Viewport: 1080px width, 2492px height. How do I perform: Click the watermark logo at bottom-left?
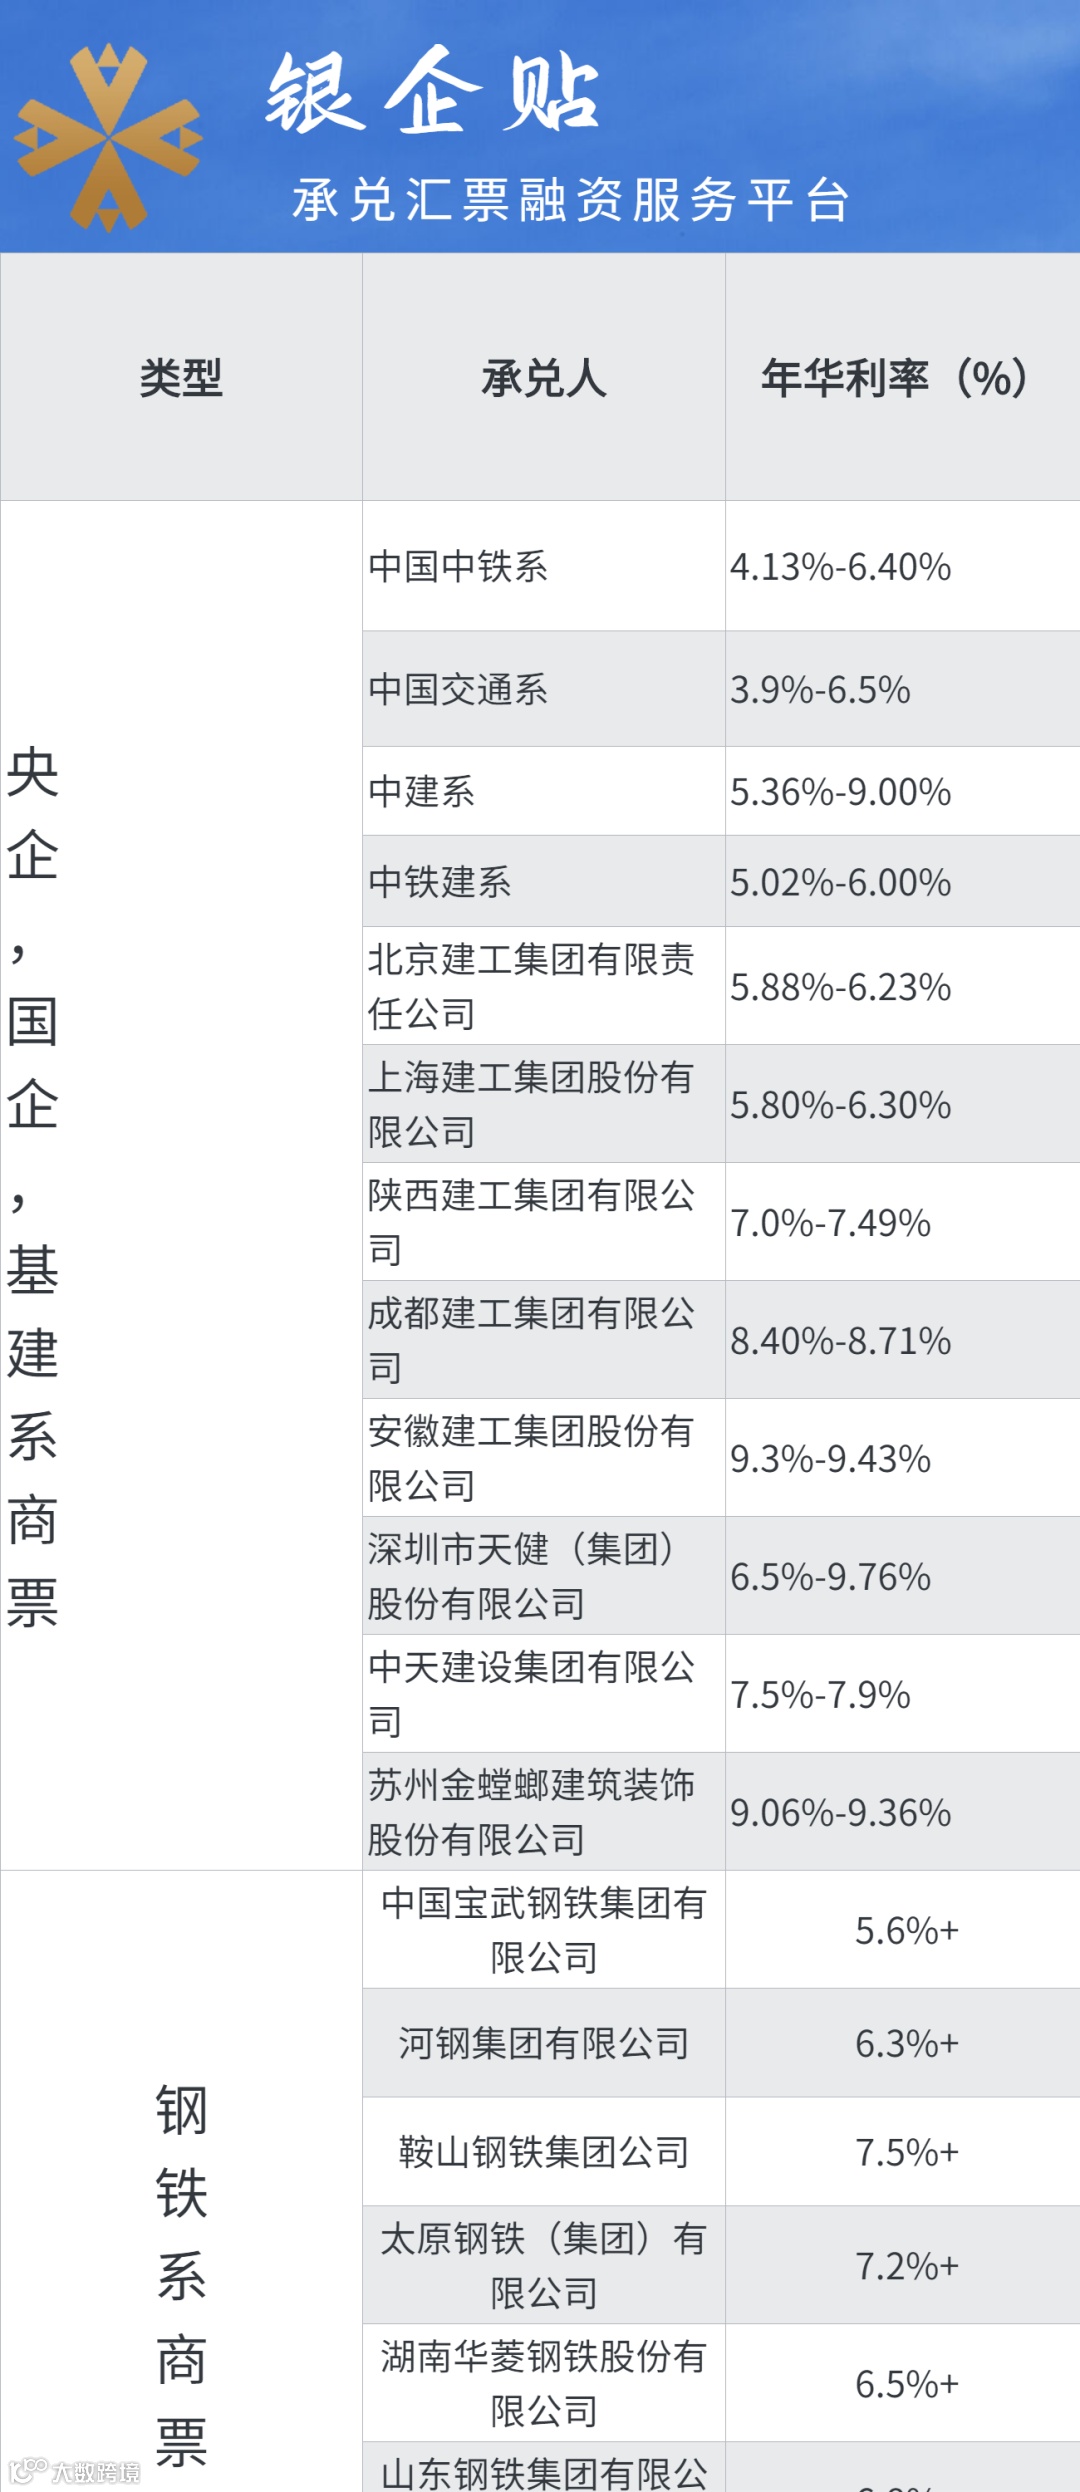[x=74, y=2472]
